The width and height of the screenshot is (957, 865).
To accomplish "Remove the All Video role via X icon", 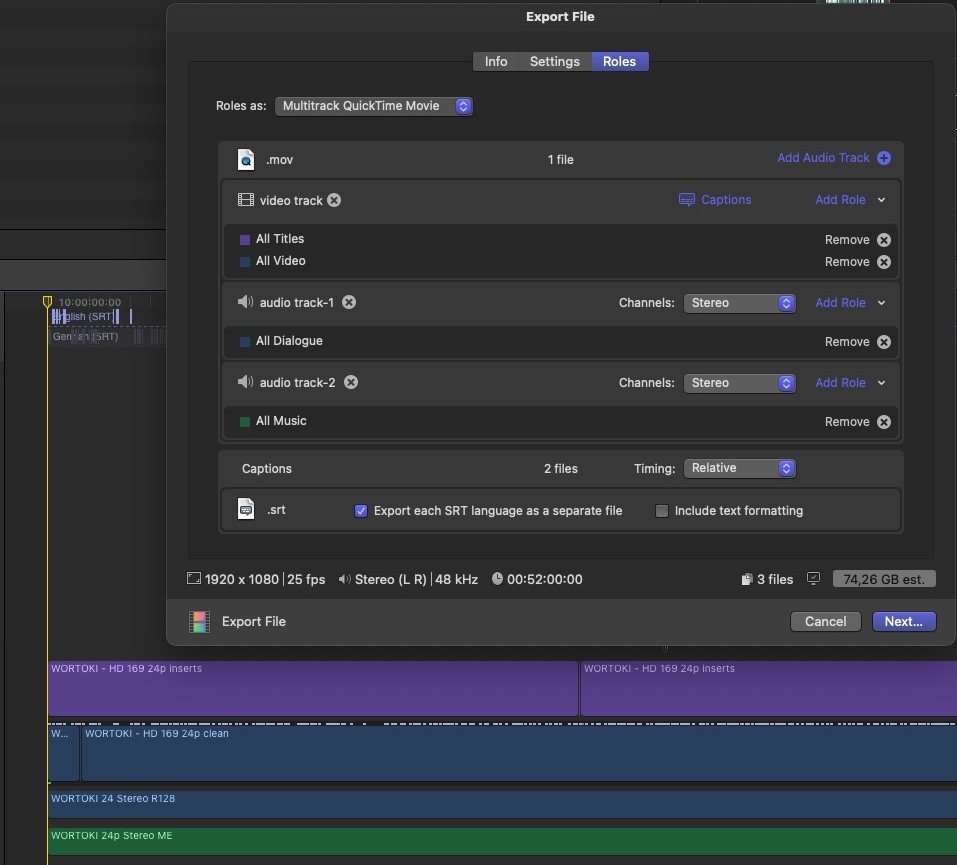I will point(883,262).
